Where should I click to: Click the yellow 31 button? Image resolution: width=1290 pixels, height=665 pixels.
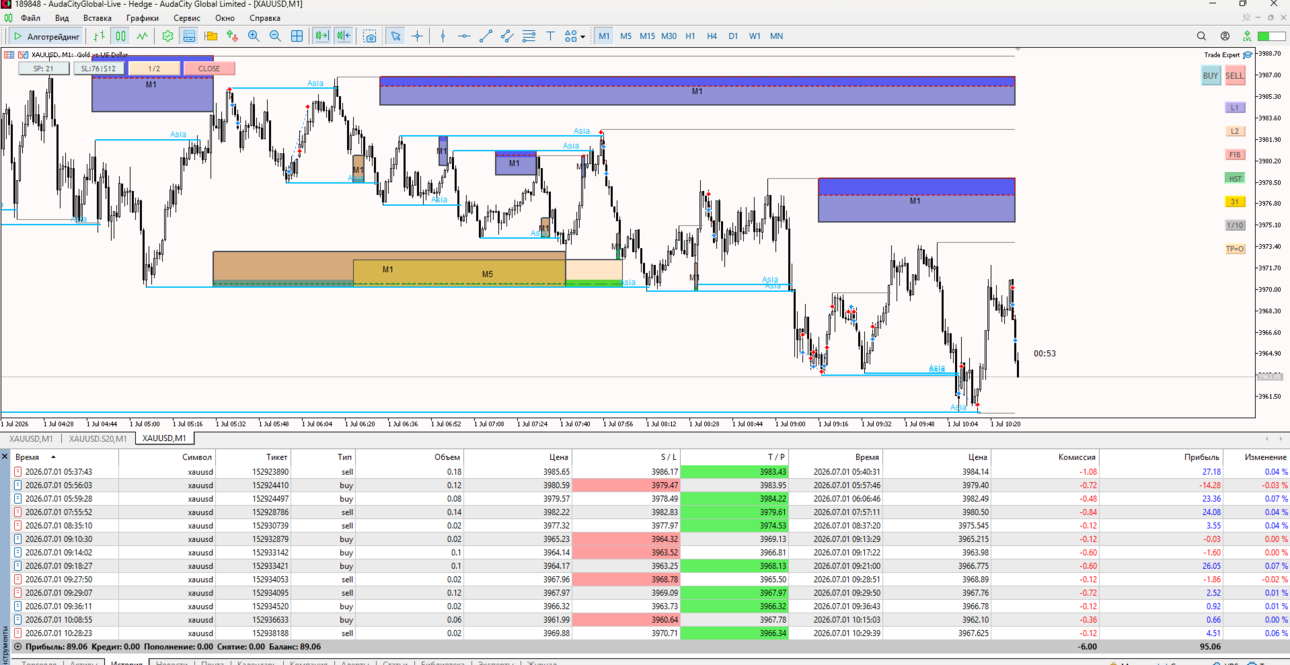point(1235,202)
